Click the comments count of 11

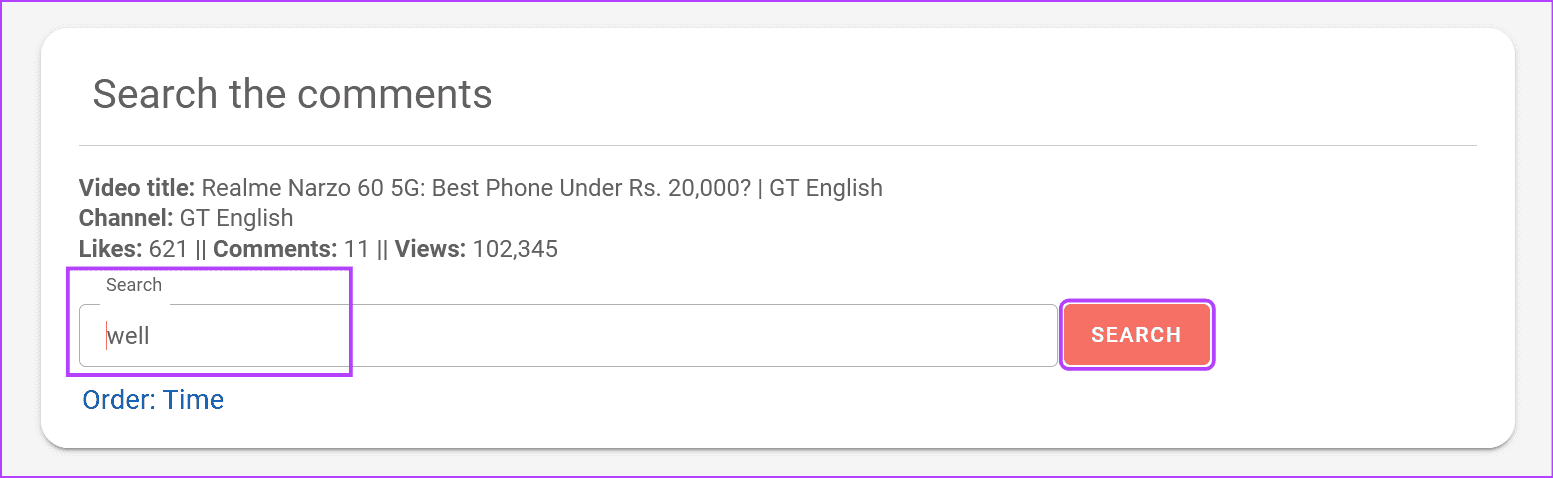[356, 249]
